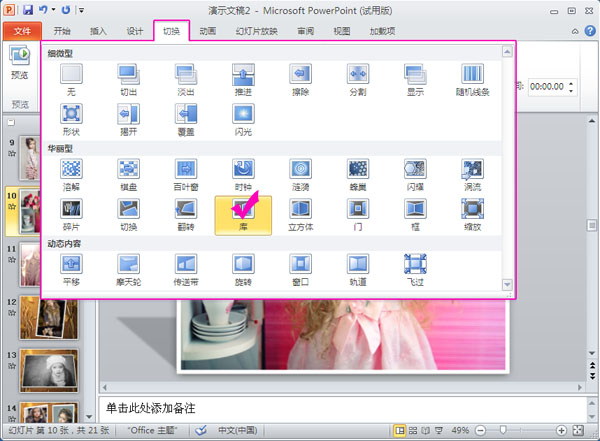Screen dimensions: 600x441
Task: Choose the 随机线条 (Random bars) transition
Action: coord(472,80)
